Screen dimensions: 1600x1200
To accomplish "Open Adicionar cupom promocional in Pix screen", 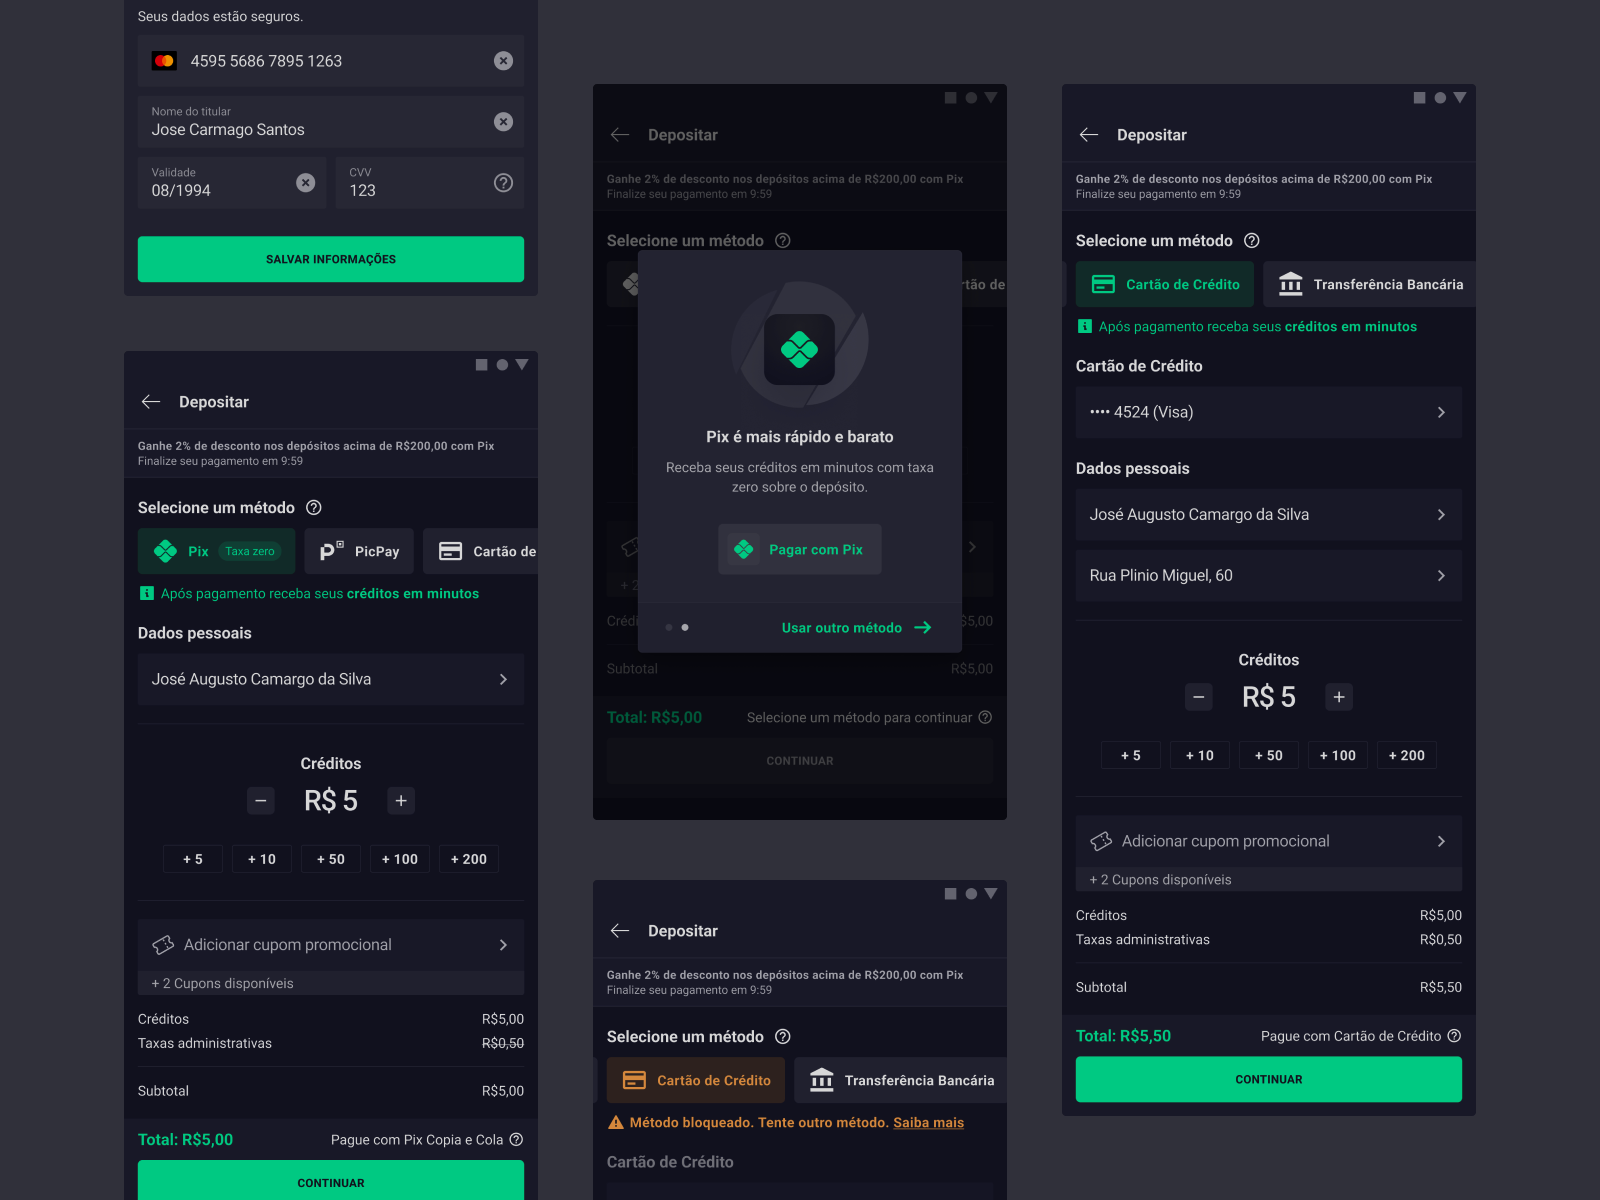I will tap(331, 945).
